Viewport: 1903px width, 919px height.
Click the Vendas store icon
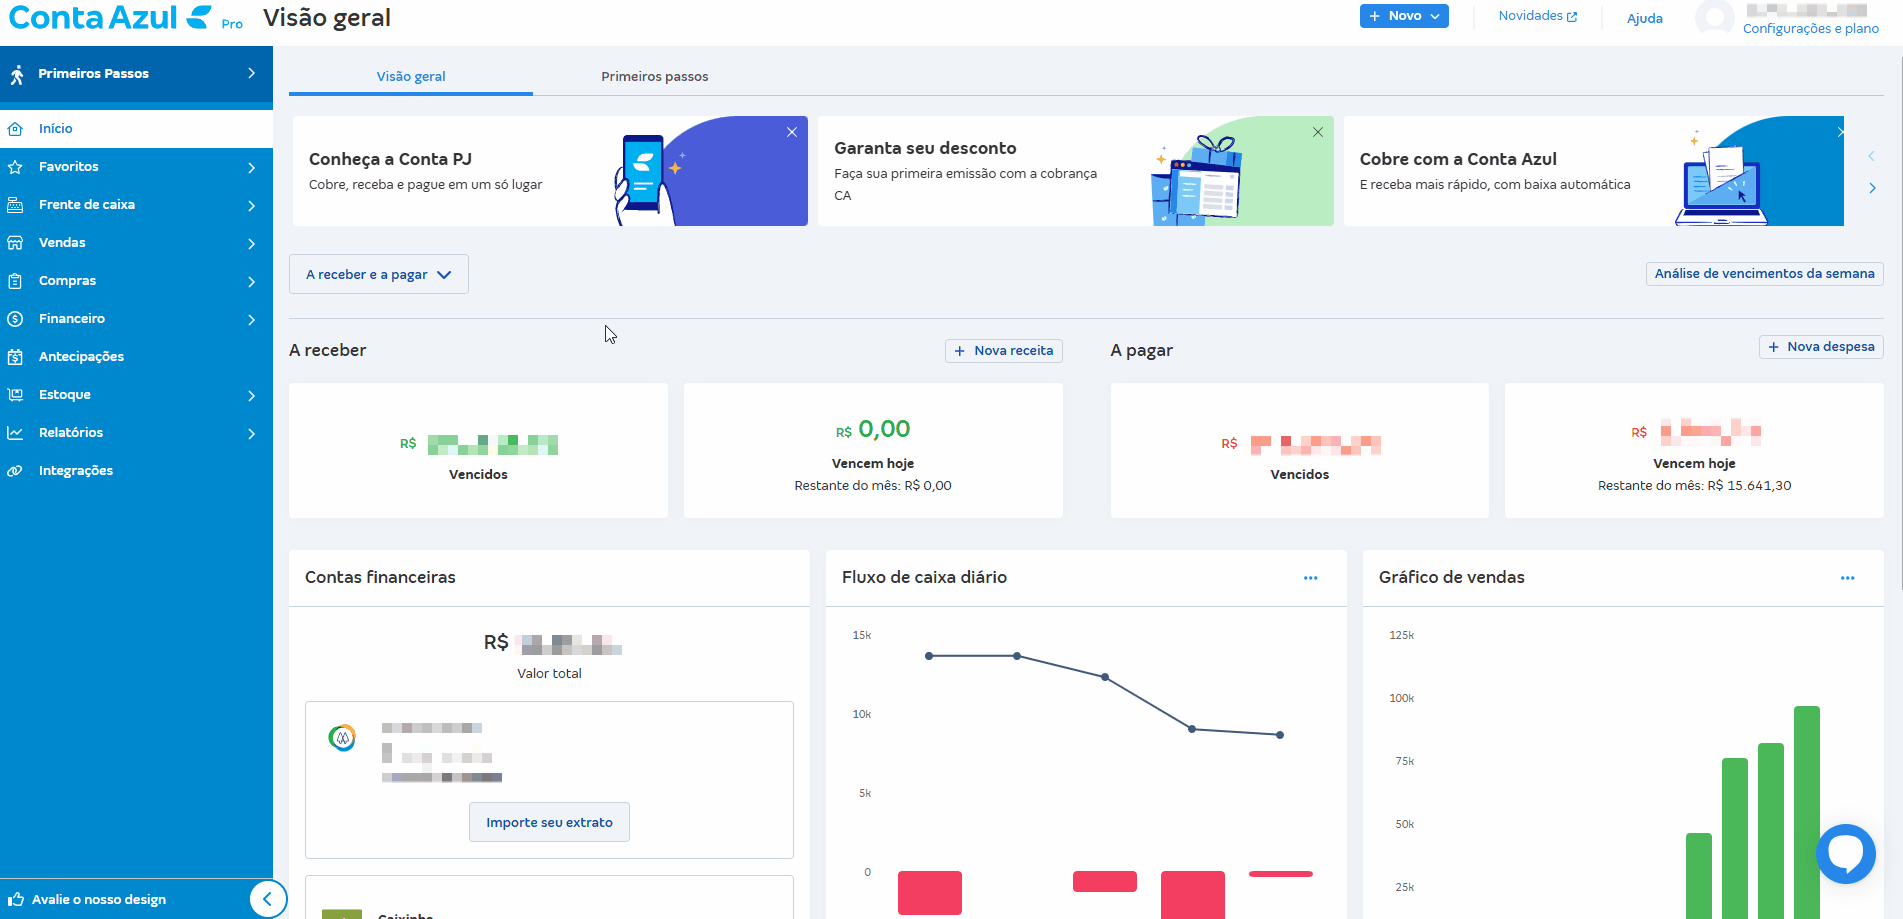click(15, 243)
